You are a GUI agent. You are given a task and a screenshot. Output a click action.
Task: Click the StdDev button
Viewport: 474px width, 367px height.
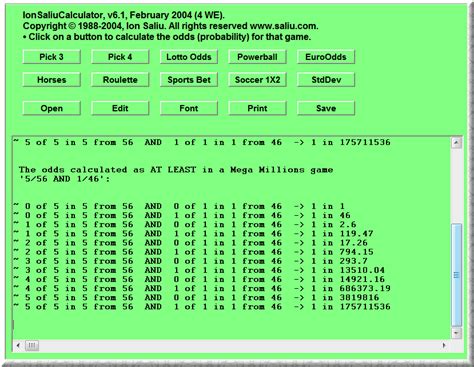pos(326,80)
